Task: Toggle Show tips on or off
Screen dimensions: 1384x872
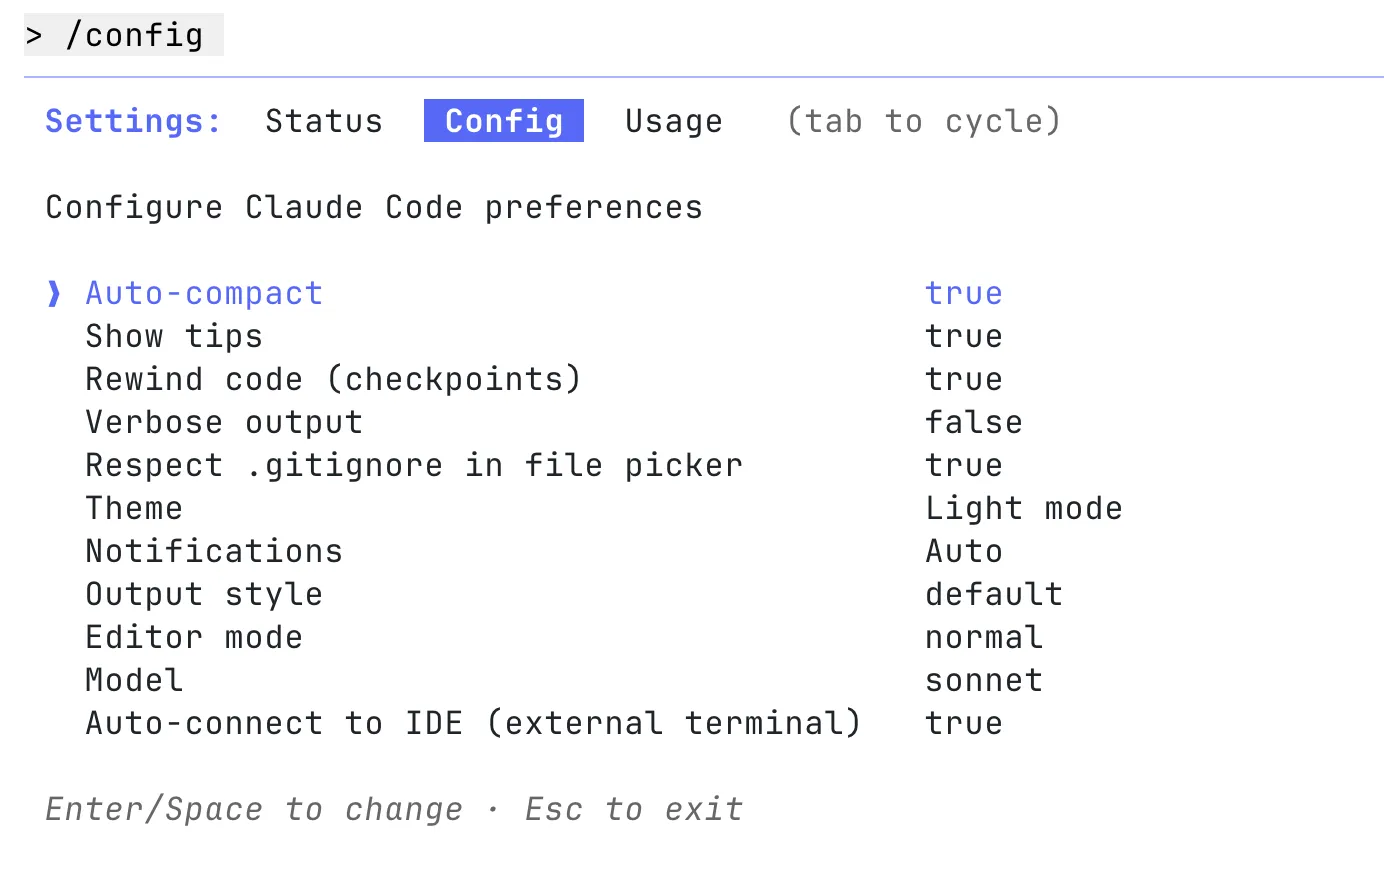Action: (173, 336)
